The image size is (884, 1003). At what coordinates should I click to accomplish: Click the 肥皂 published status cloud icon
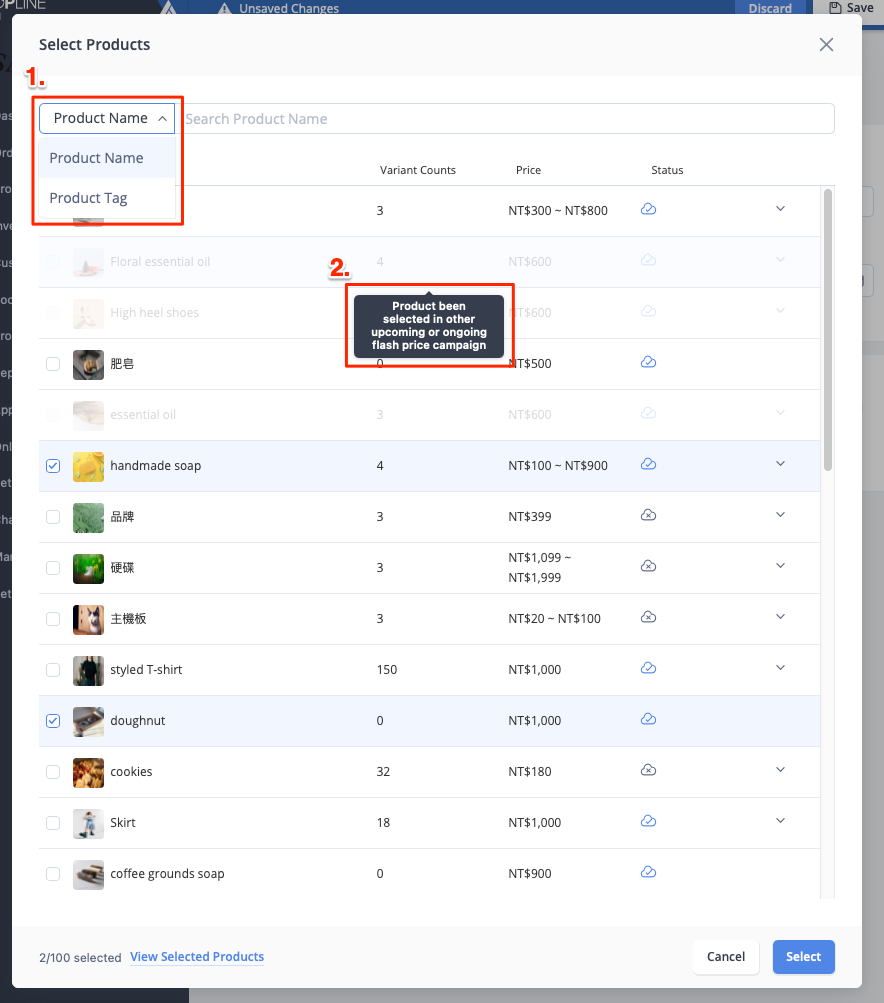point(649,362)
